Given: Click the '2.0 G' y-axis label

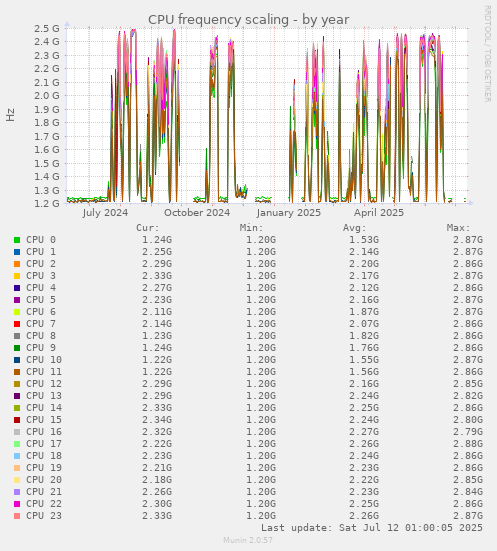Looking at the screenshot, I should click(x=47, y=96).
